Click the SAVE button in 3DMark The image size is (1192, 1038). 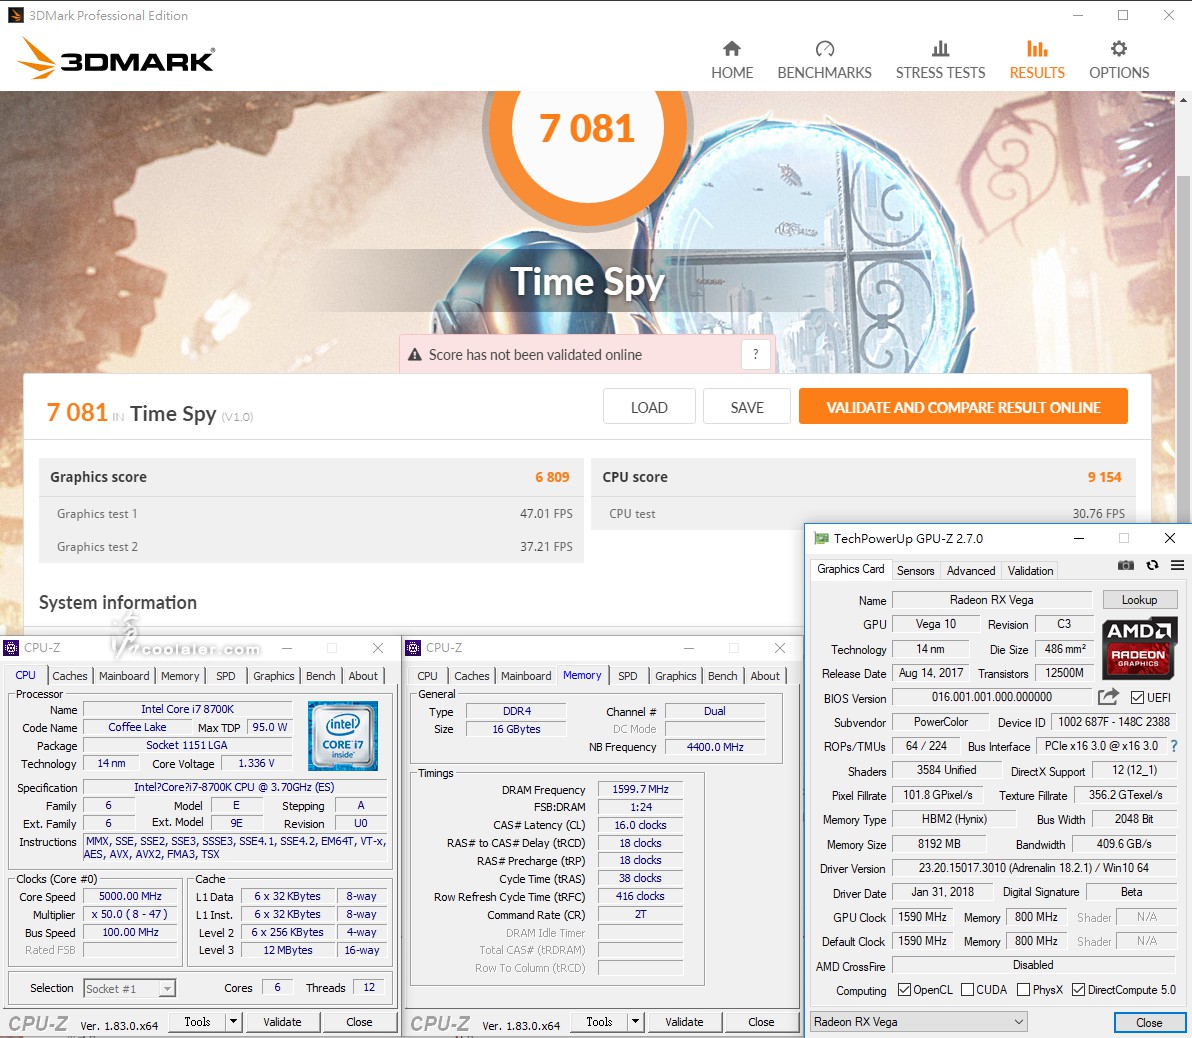747,407
